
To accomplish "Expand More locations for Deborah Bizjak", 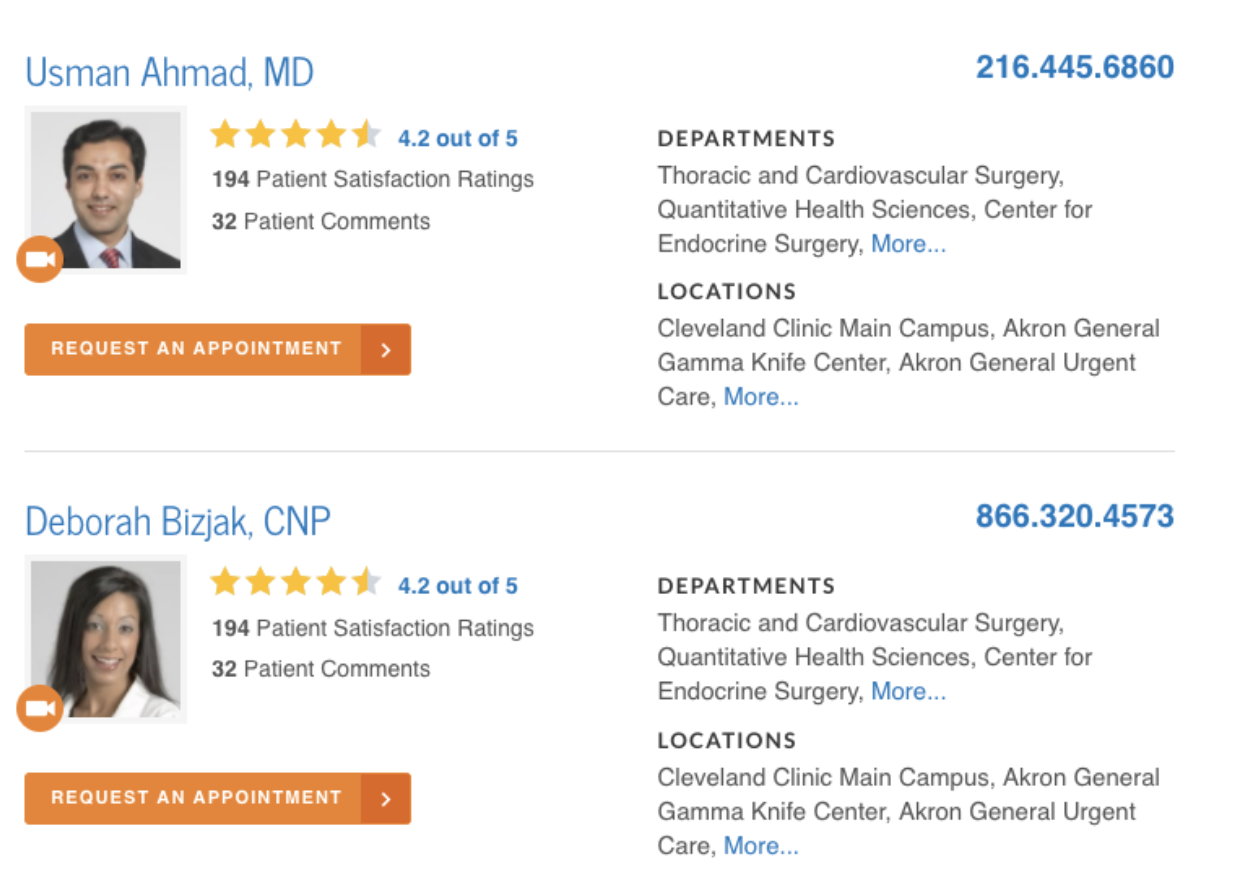I will tap(761, 846).
